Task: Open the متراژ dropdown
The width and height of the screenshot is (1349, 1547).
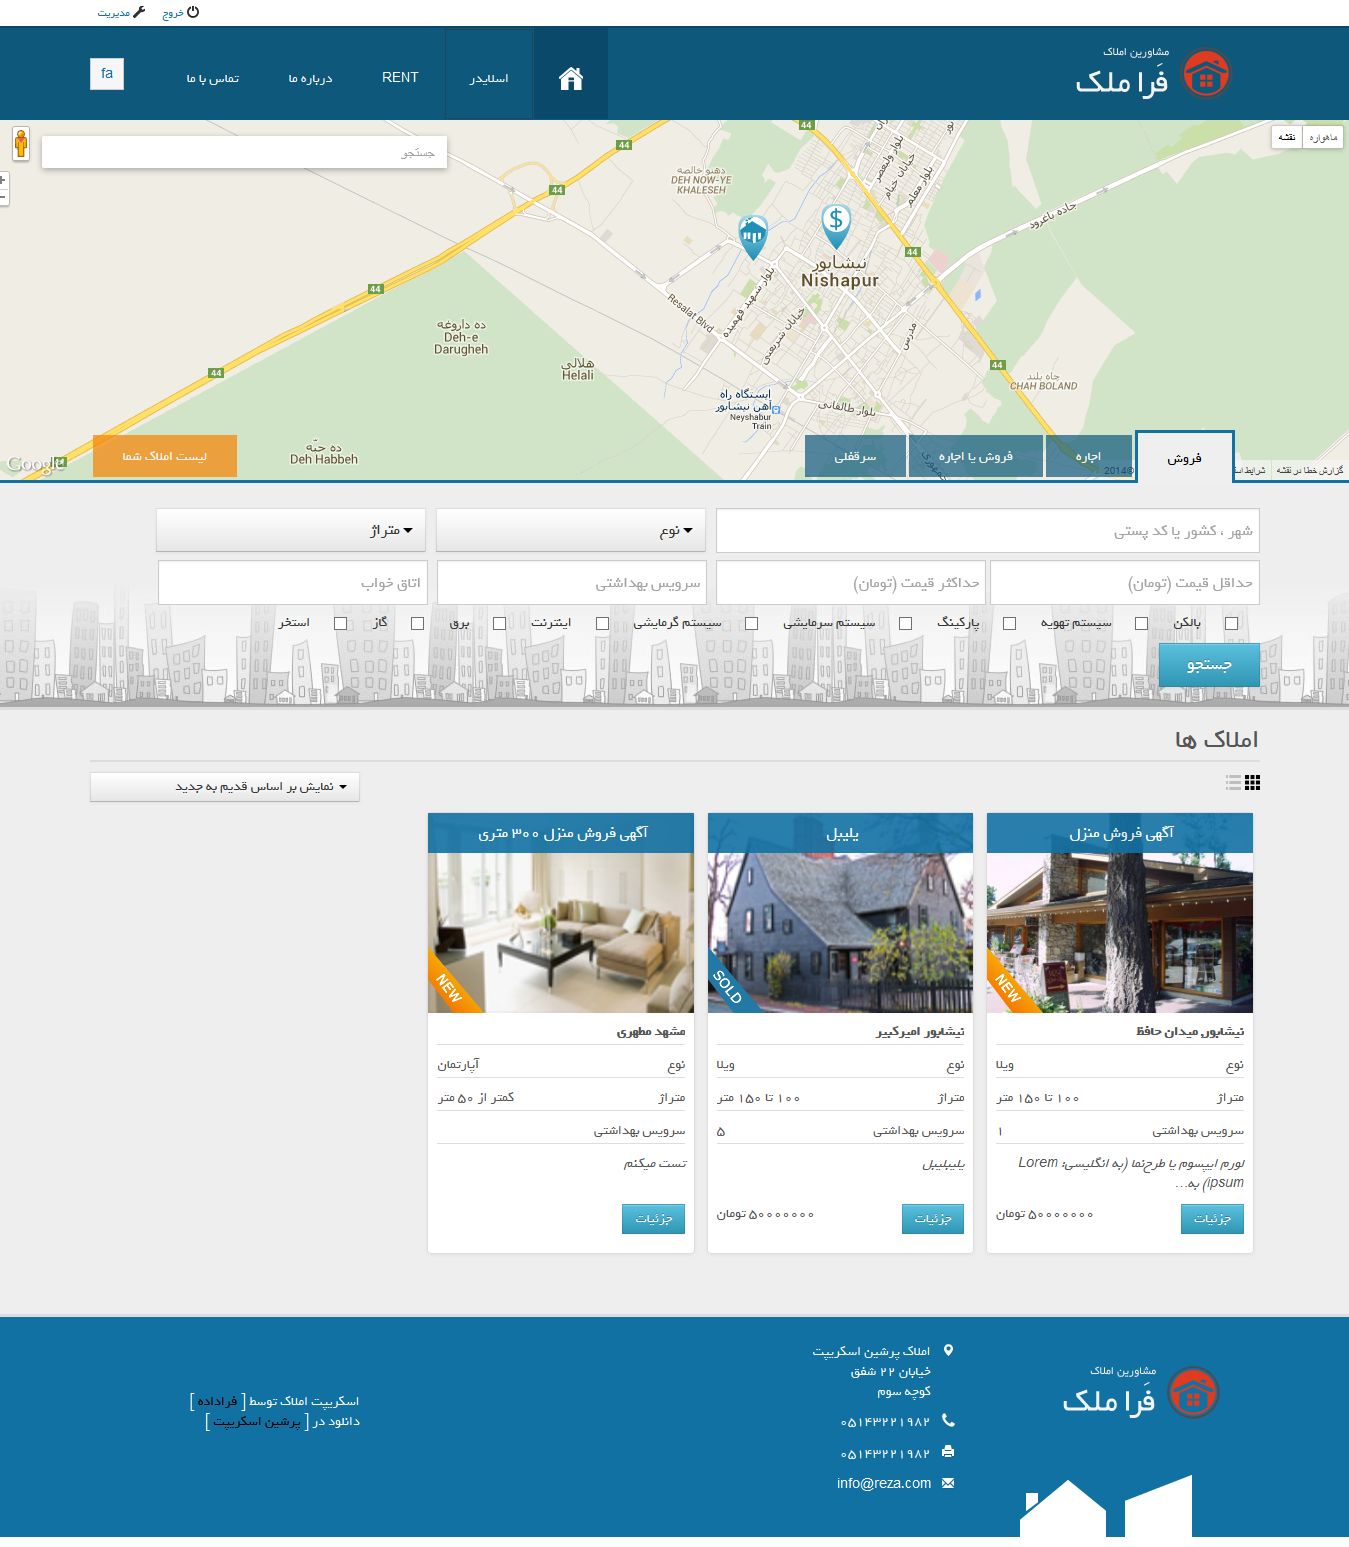Action: tap(291, 530)
